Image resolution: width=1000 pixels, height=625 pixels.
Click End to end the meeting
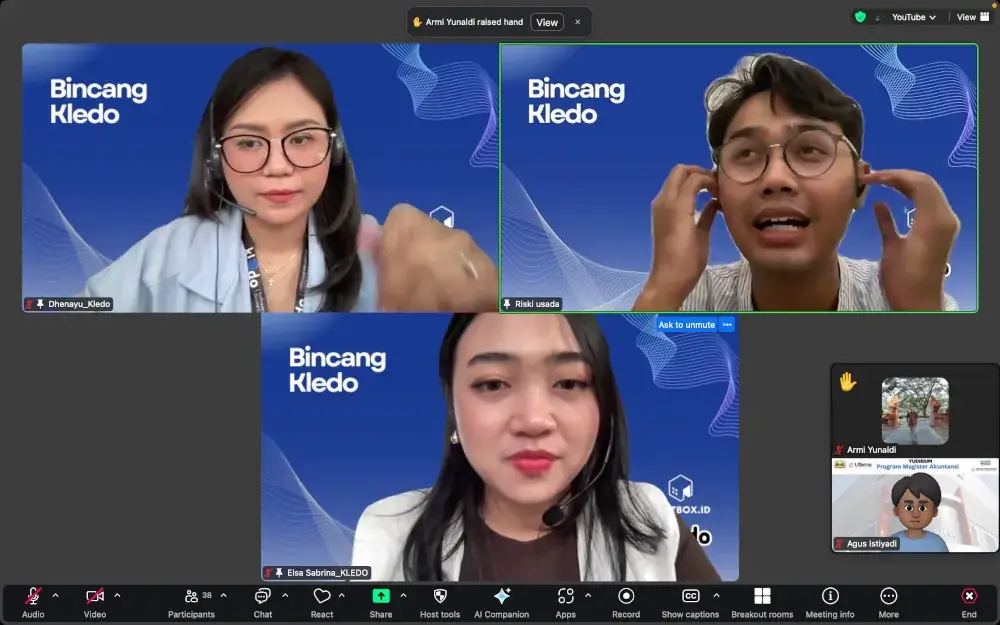coord(969,603)
